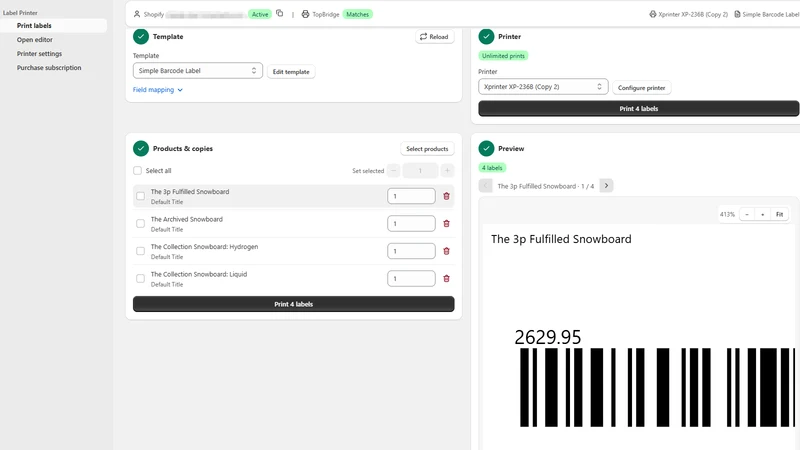The height and width of the screenshot is (450, 800).
Task: Click the Select products button
Action: pos(427,149)
